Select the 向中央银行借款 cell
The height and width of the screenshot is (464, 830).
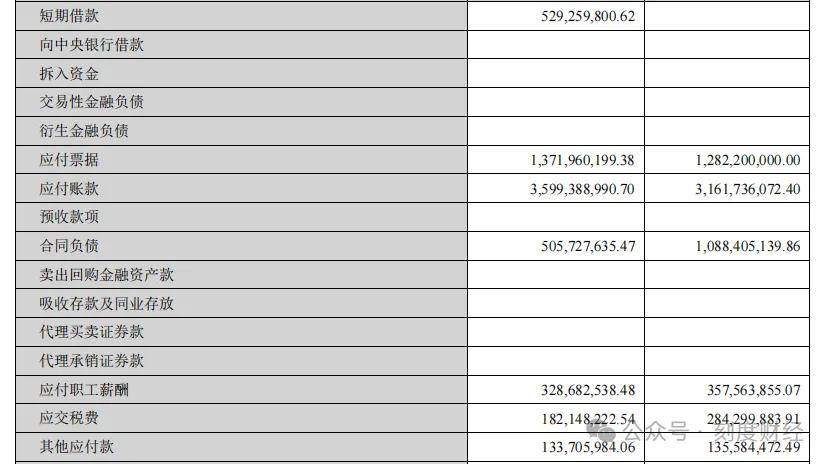[x=92, y=45]
